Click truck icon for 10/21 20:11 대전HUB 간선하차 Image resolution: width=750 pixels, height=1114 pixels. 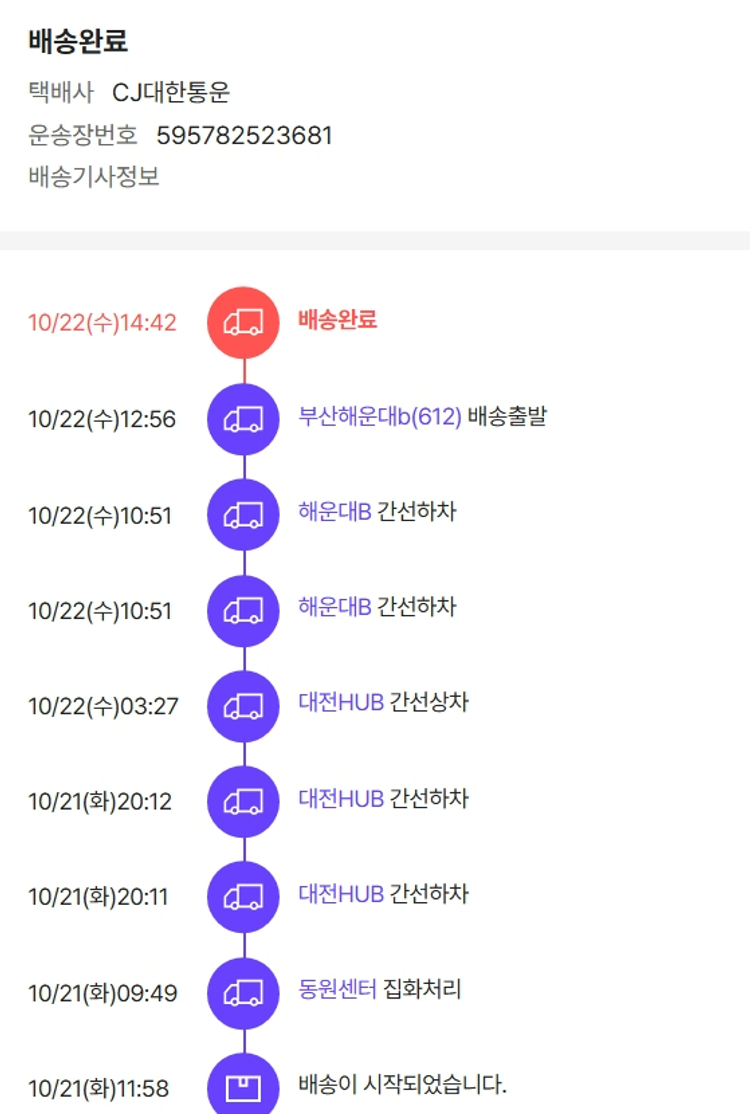(243, 897)
